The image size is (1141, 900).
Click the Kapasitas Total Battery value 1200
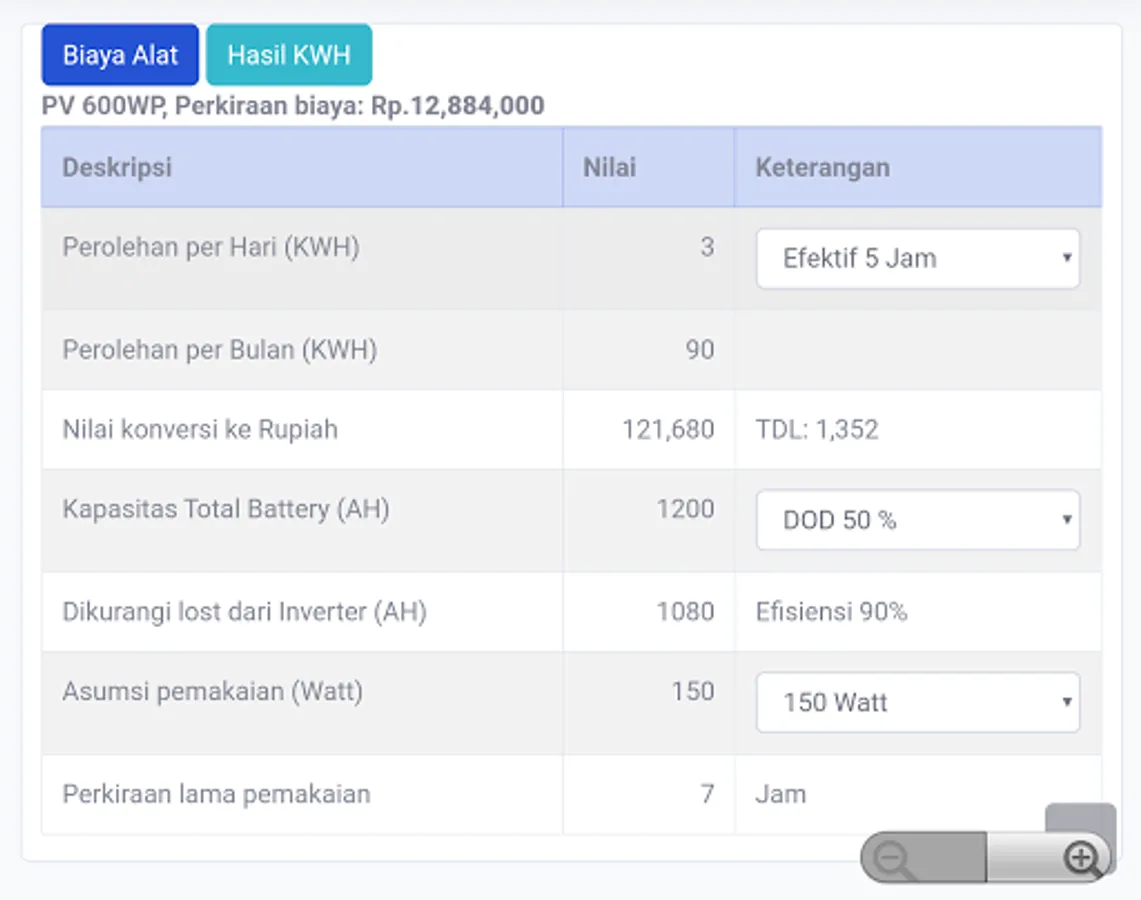685,509
